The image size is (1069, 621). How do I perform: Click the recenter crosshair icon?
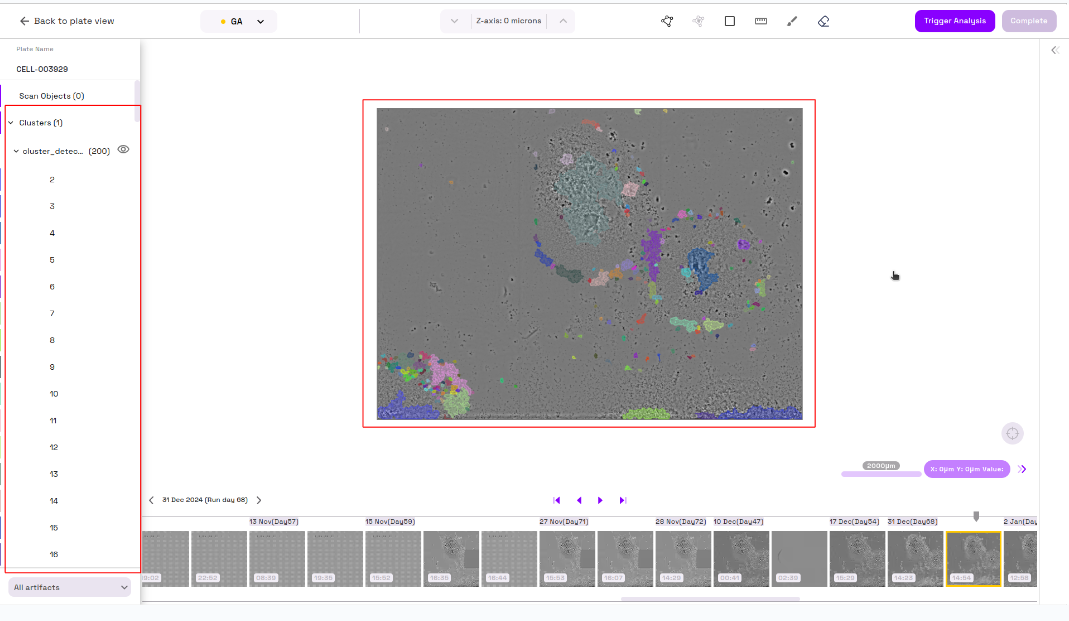click(x=1012, y=433)
